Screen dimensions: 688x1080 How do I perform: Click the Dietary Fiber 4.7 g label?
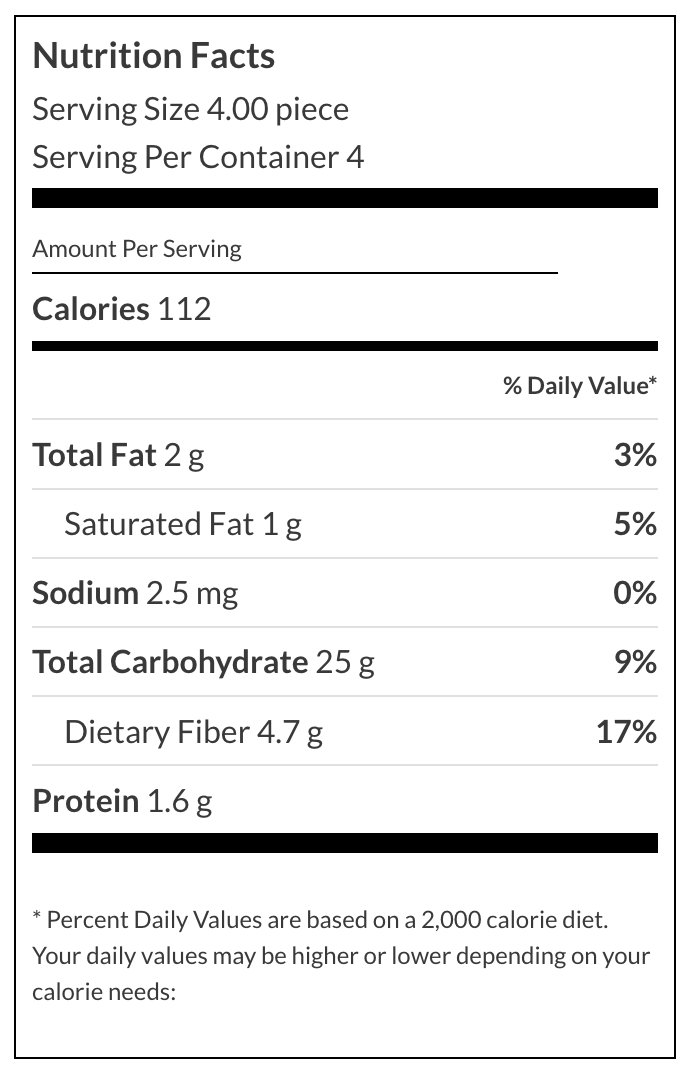[193, 732]
